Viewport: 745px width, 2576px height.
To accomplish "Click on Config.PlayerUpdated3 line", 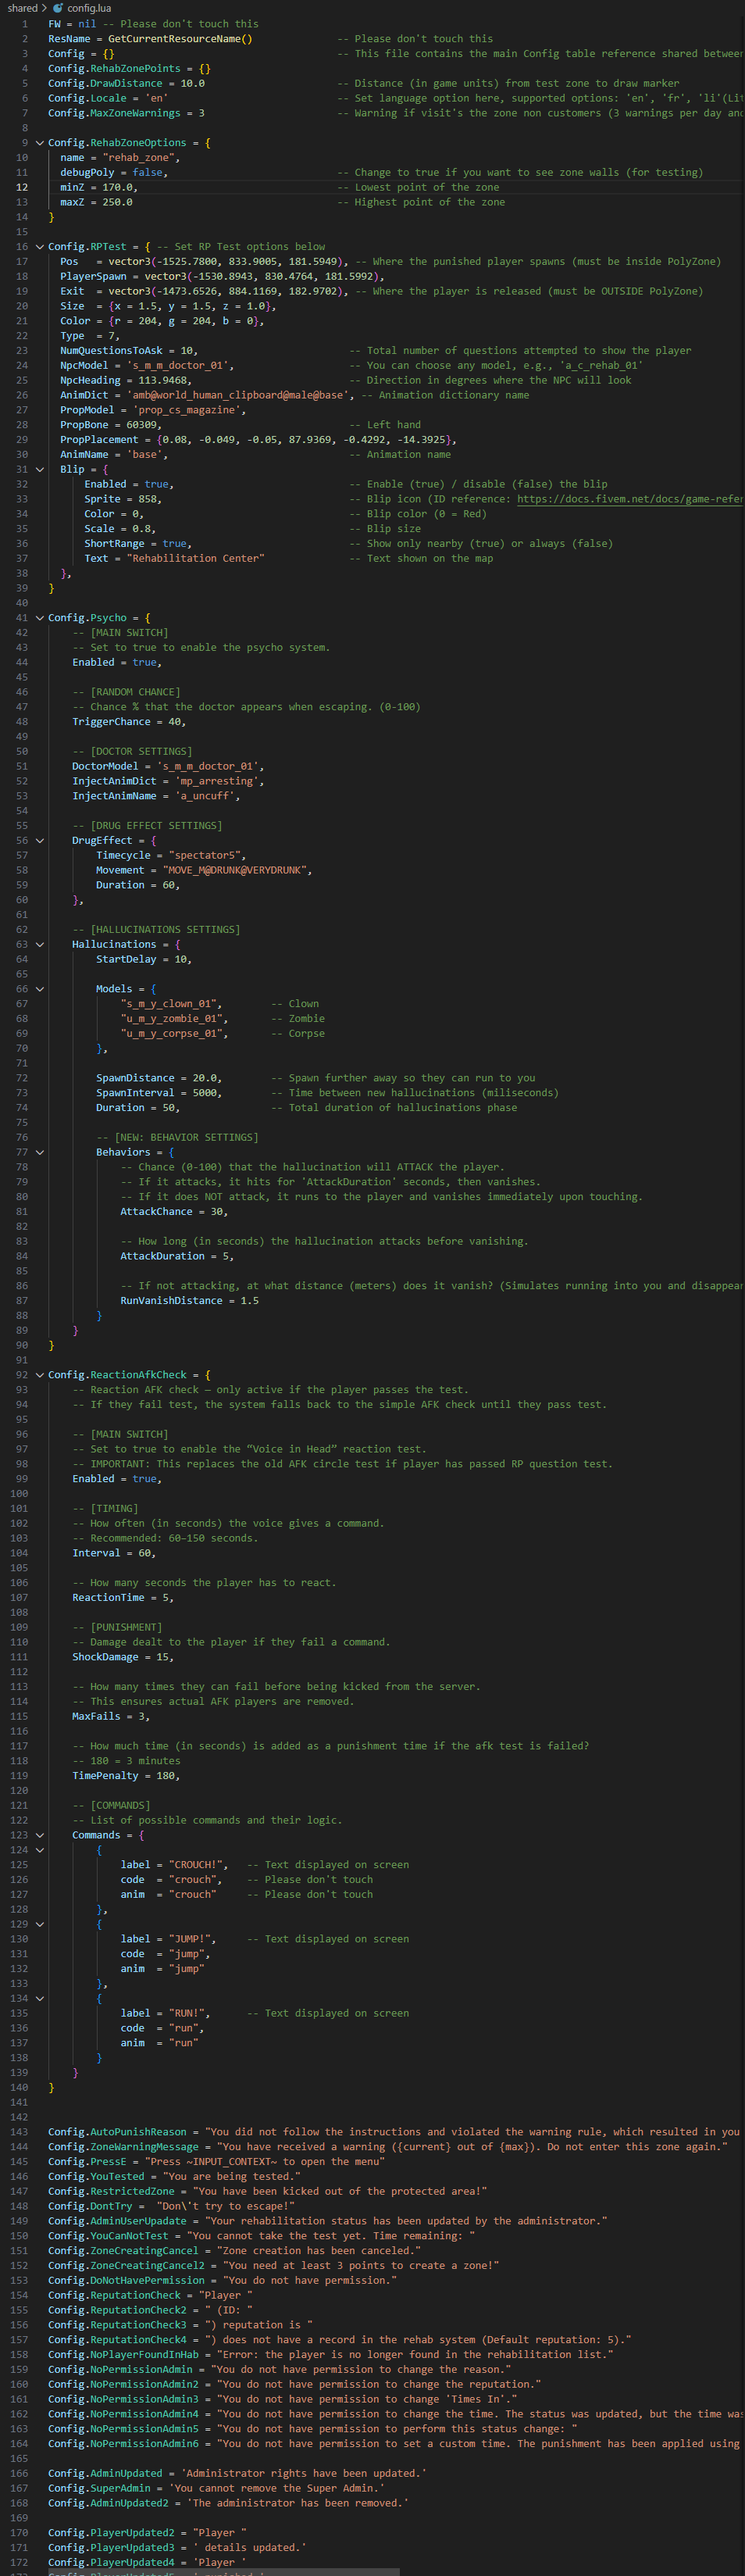I will click(x=178, y=2547).
